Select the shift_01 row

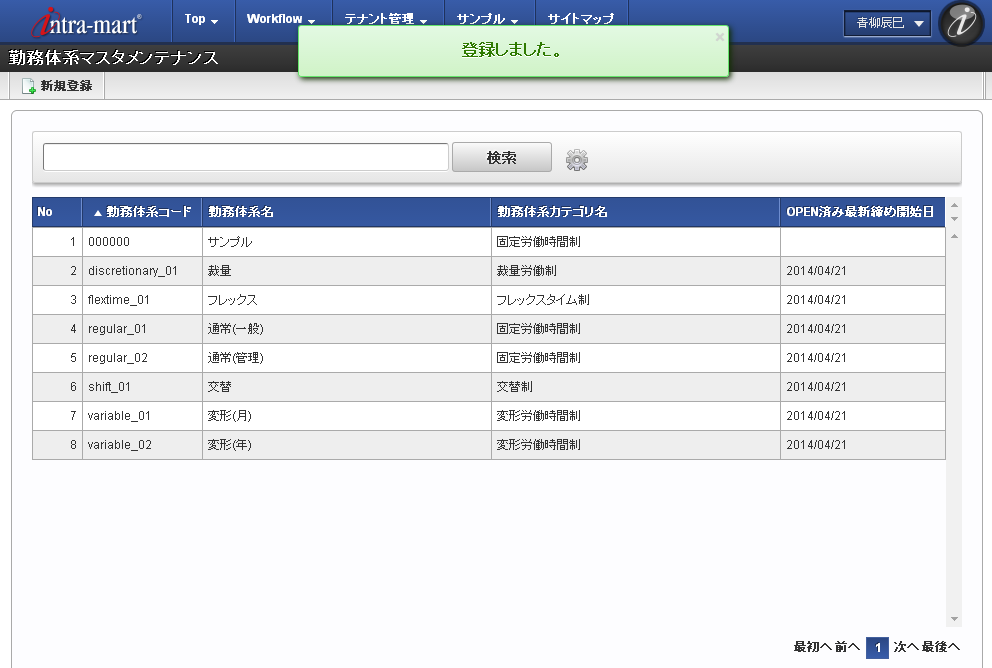(488, 387)
